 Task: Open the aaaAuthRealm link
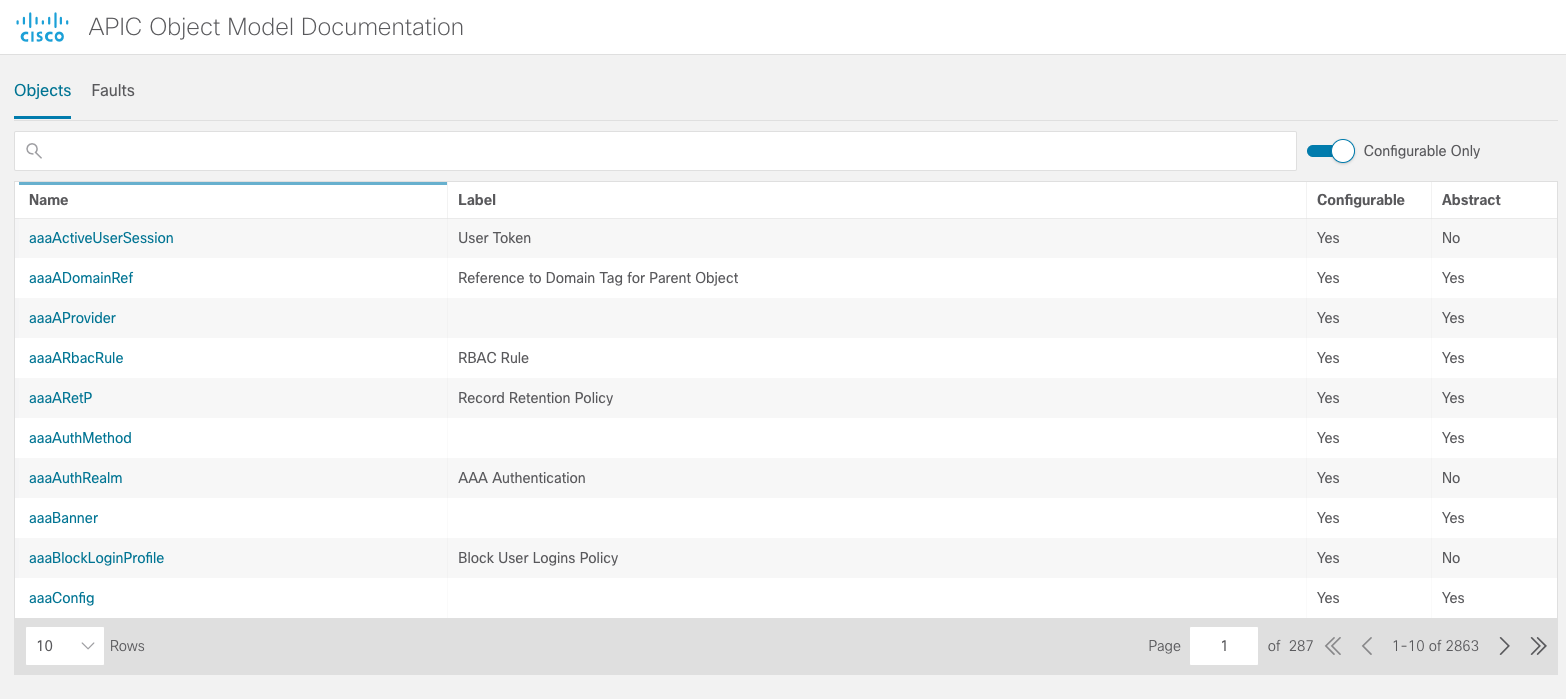76,478
